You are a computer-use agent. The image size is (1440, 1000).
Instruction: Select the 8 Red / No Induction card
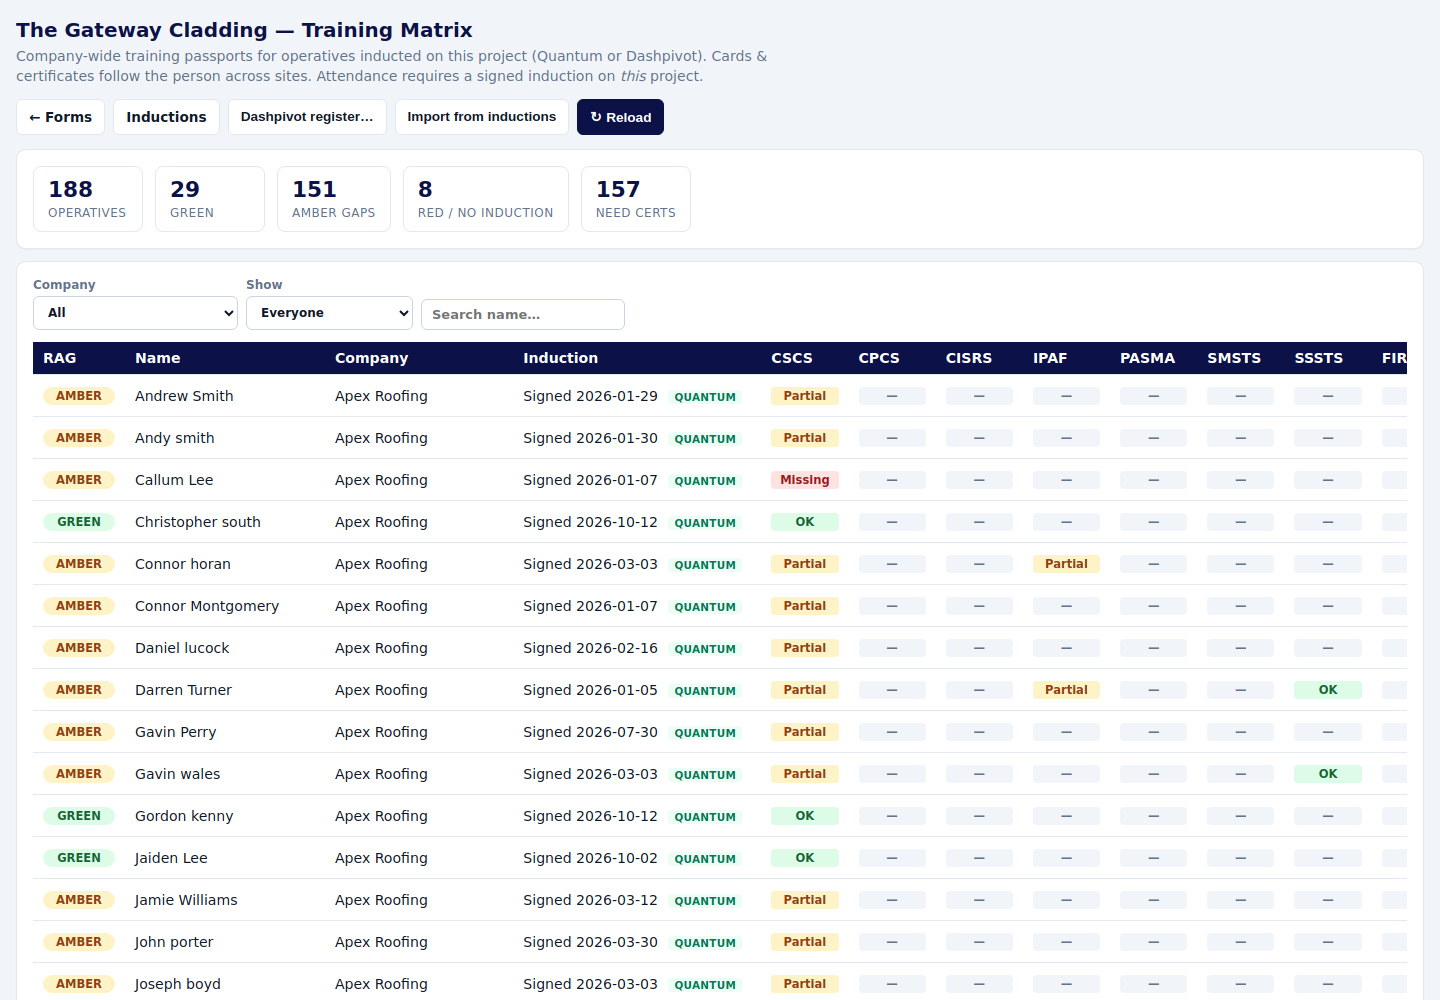coord(486,199)
